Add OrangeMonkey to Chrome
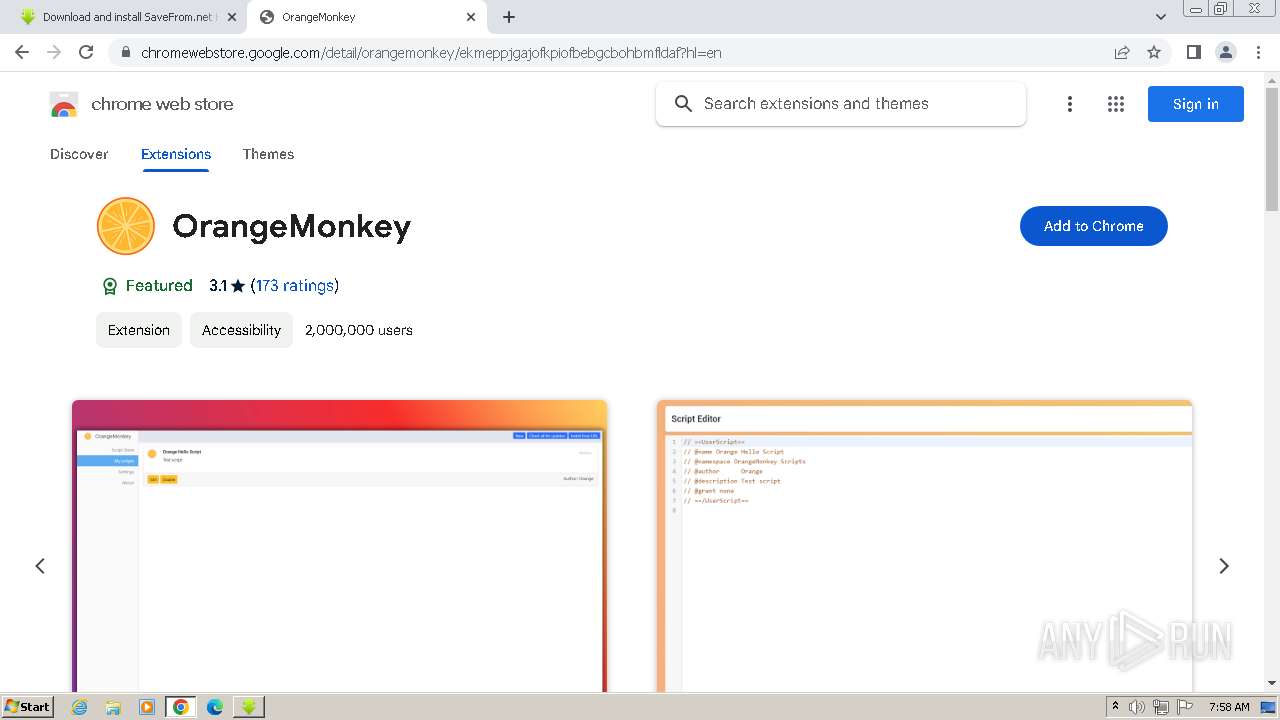 [1093, 226]
